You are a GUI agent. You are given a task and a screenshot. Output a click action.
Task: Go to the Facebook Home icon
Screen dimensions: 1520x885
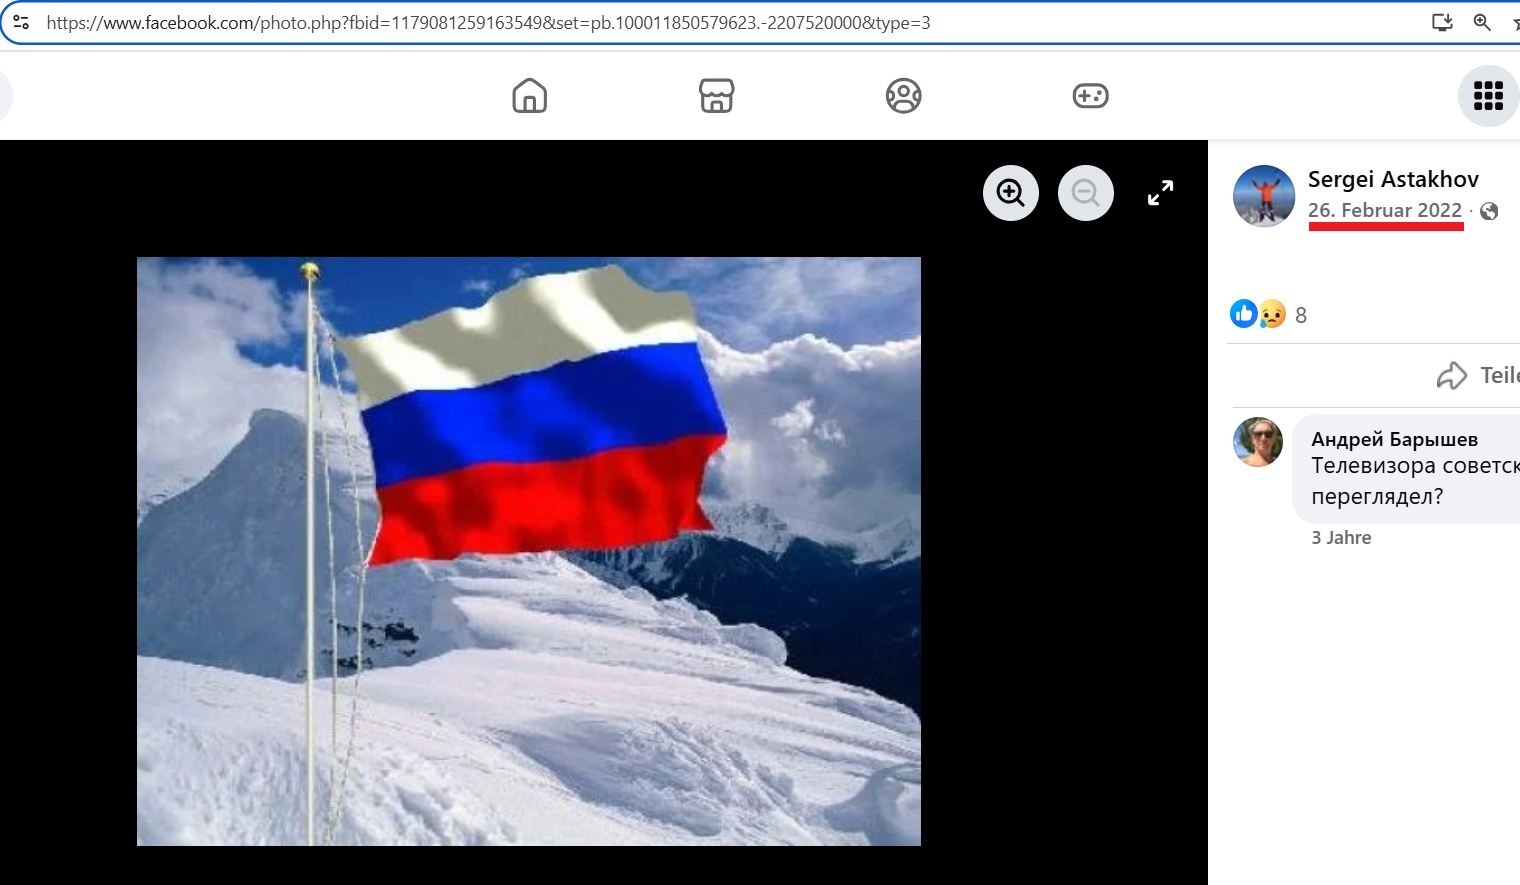529,96
